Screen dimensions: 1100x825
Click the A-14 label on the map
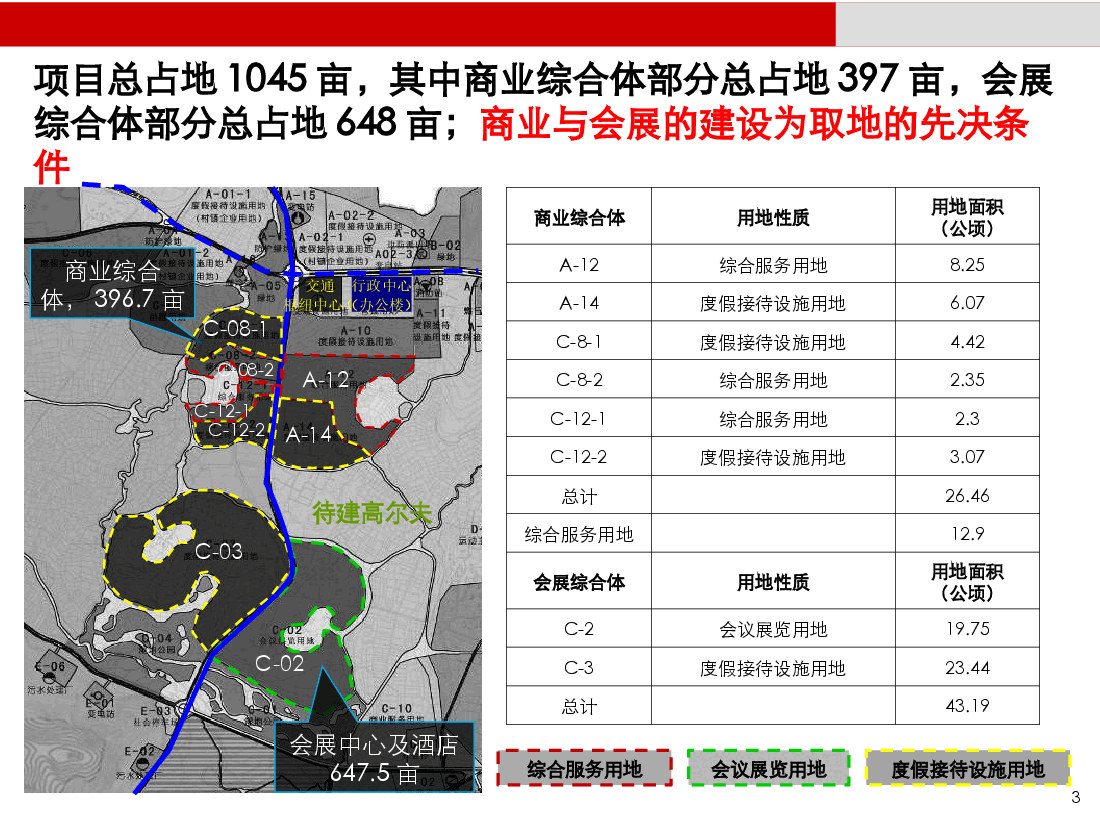point(308,434)
